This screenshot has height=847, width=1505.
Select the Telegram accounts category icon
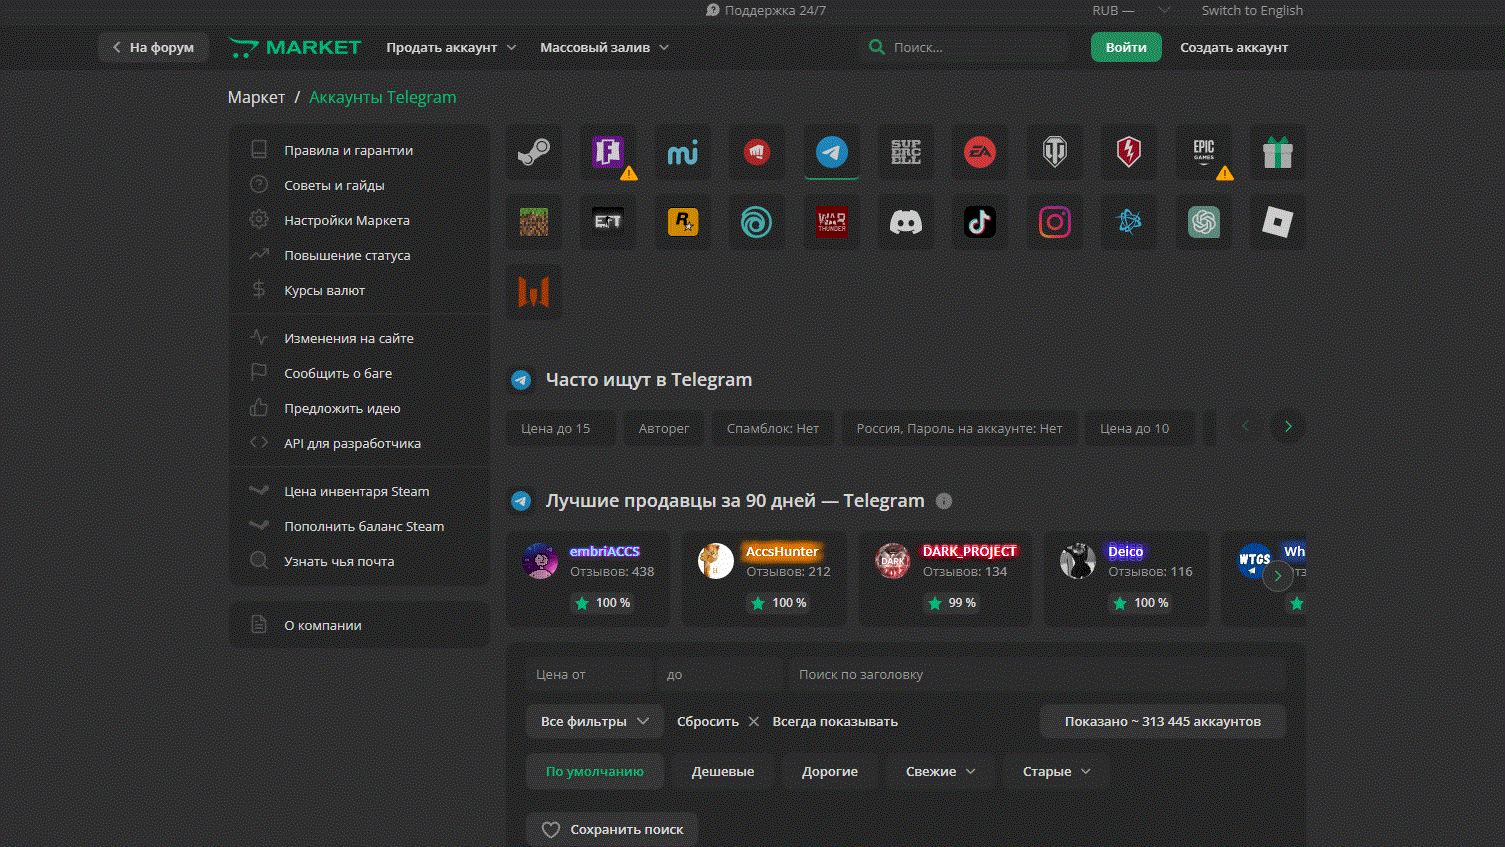[831, 152]
